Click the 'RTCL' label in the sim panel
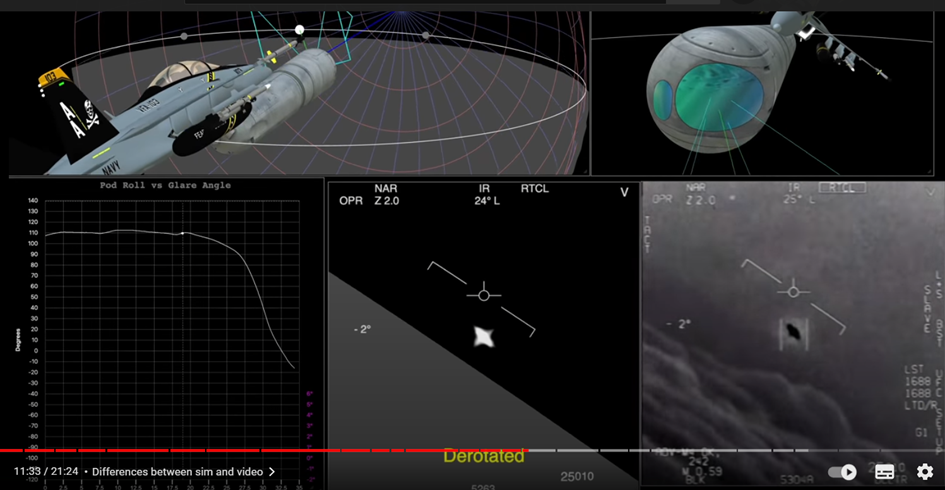Screen dimensions: 945x490 click(x=535, y=189)
